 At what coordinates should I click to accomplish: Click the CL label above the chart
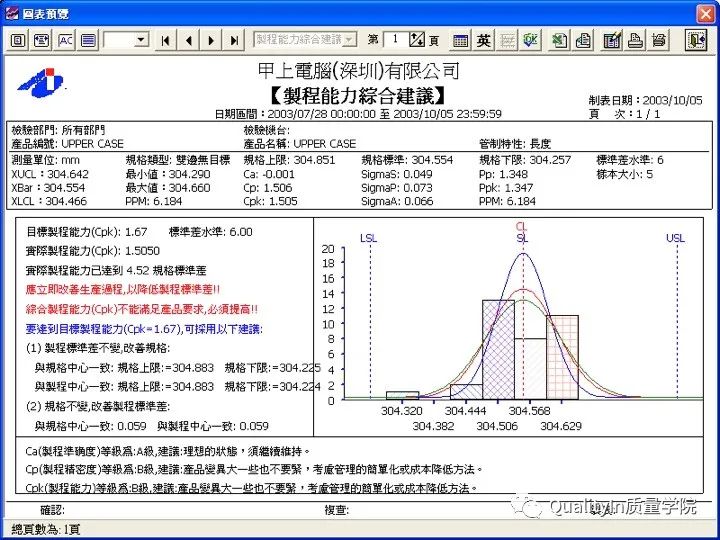pyautogui.click(x=522, y=227)
